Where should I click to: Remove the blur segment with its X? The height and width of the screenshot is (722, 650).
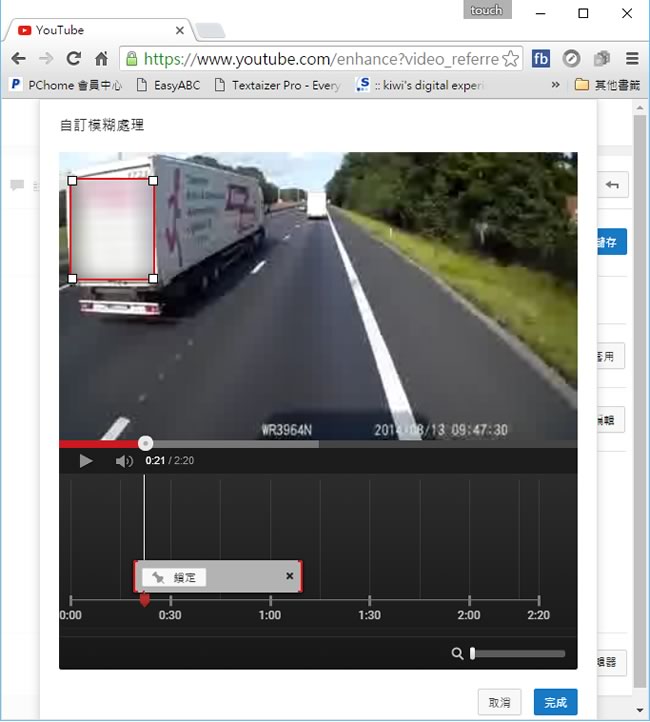(290, 576)
